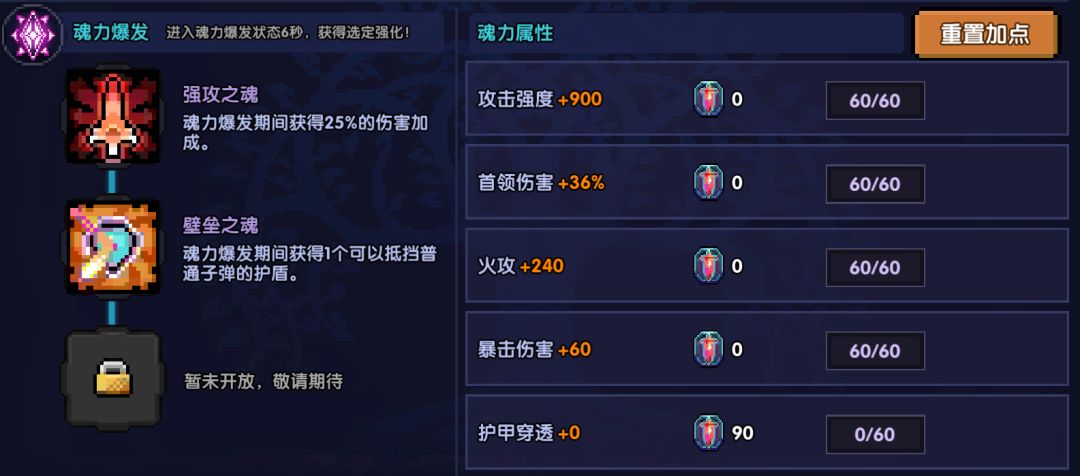Click the 60/60 box for 暴击伤害
The height and width of the screenshot is (476, 1080).
(x=875, y=351)
